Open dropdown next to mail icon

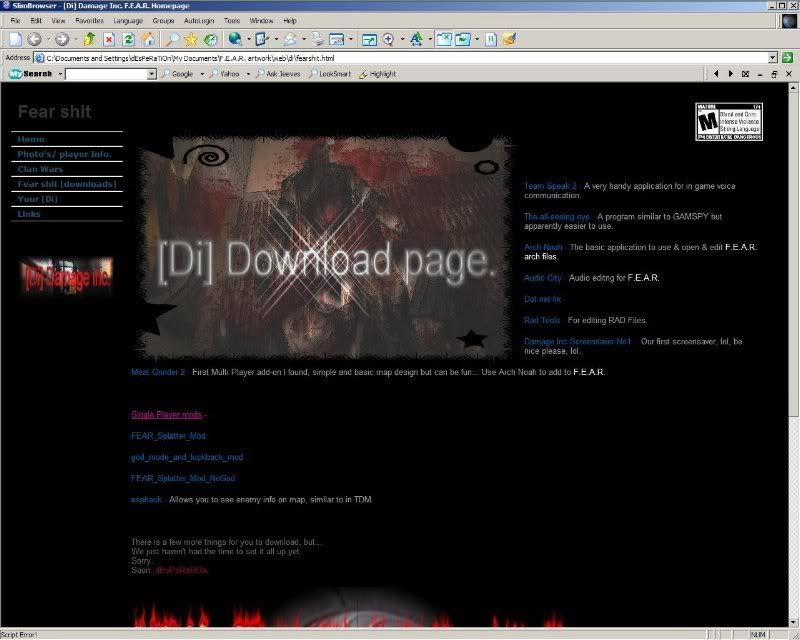tap(304, 39)
